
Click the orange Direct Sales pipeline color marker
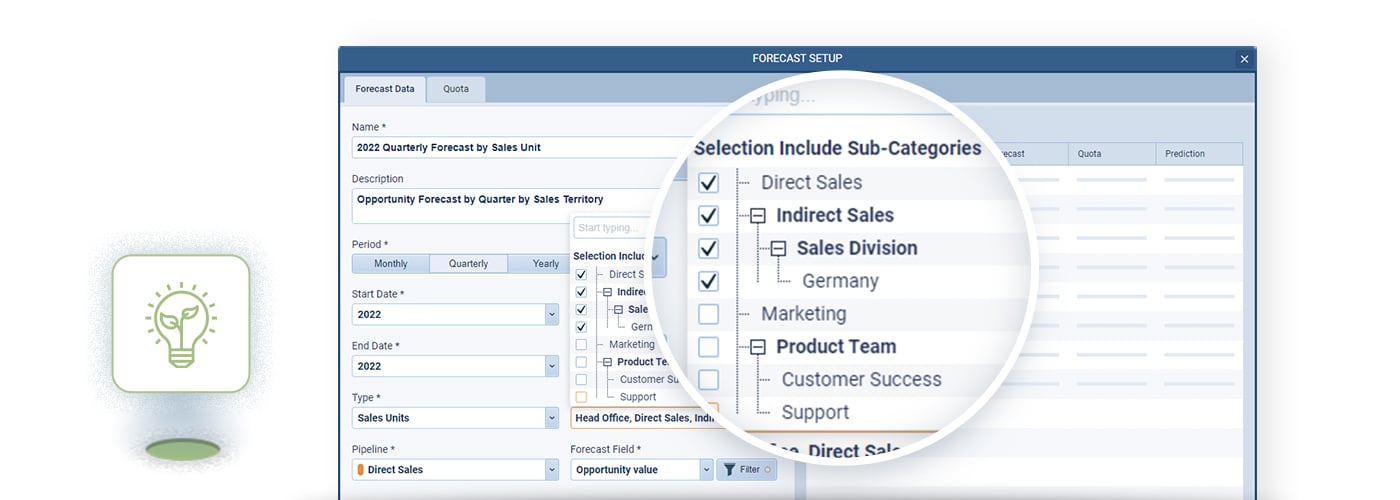click(x=360, y=470)
